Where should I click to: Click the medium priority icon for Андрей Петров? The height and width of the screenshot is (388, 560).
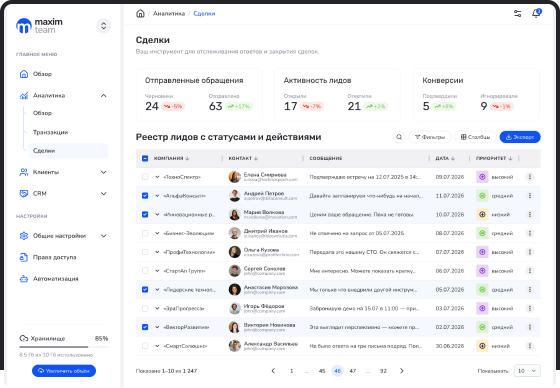tap(482, 196)
